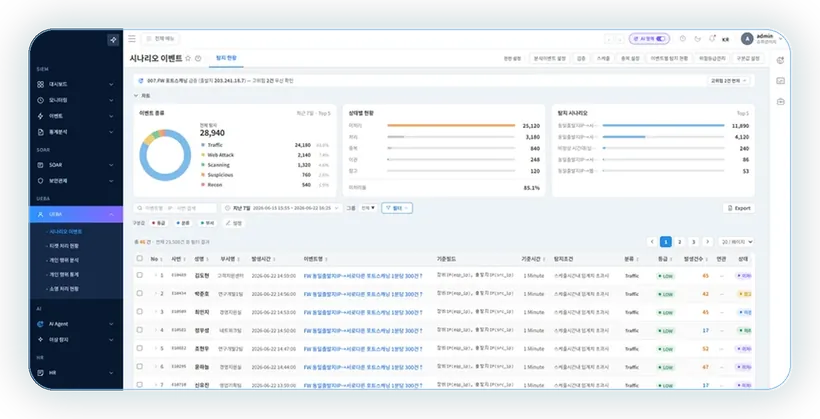This screenshot has height=419, width=820.
Task: Click the notification bell icon in top bar
Action: pos(712,39)
